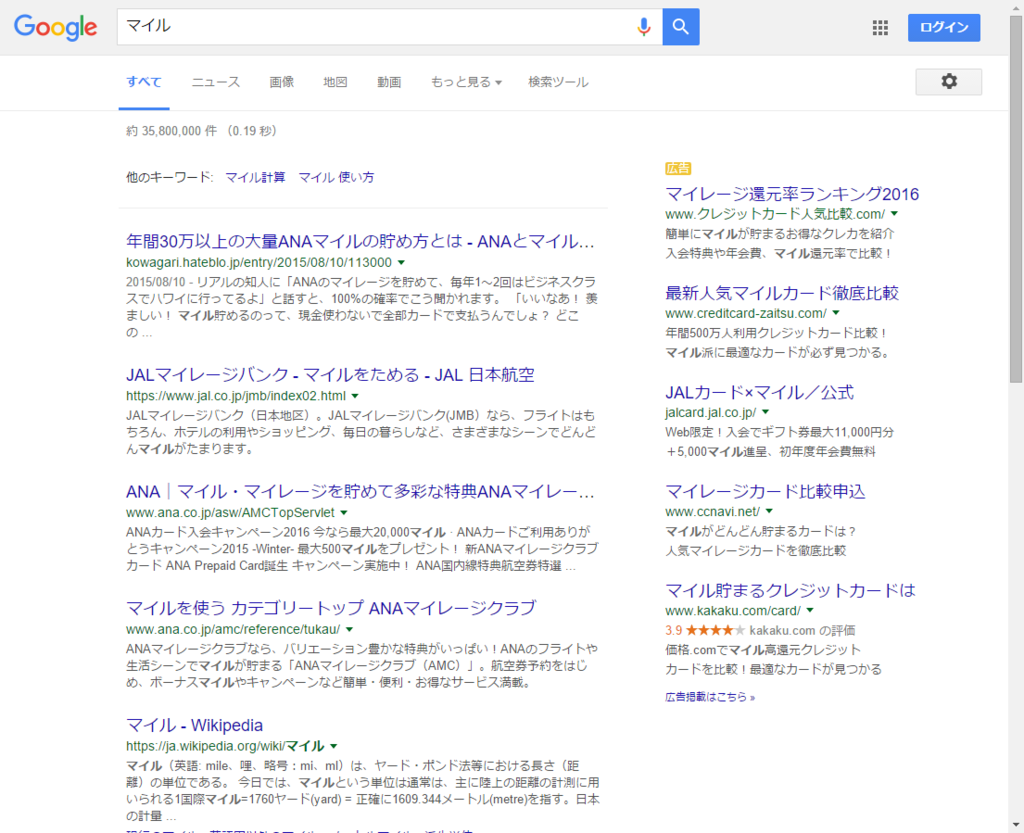Open 検索ツール options
Screen dimensions: 1024x833
(558, 82)
